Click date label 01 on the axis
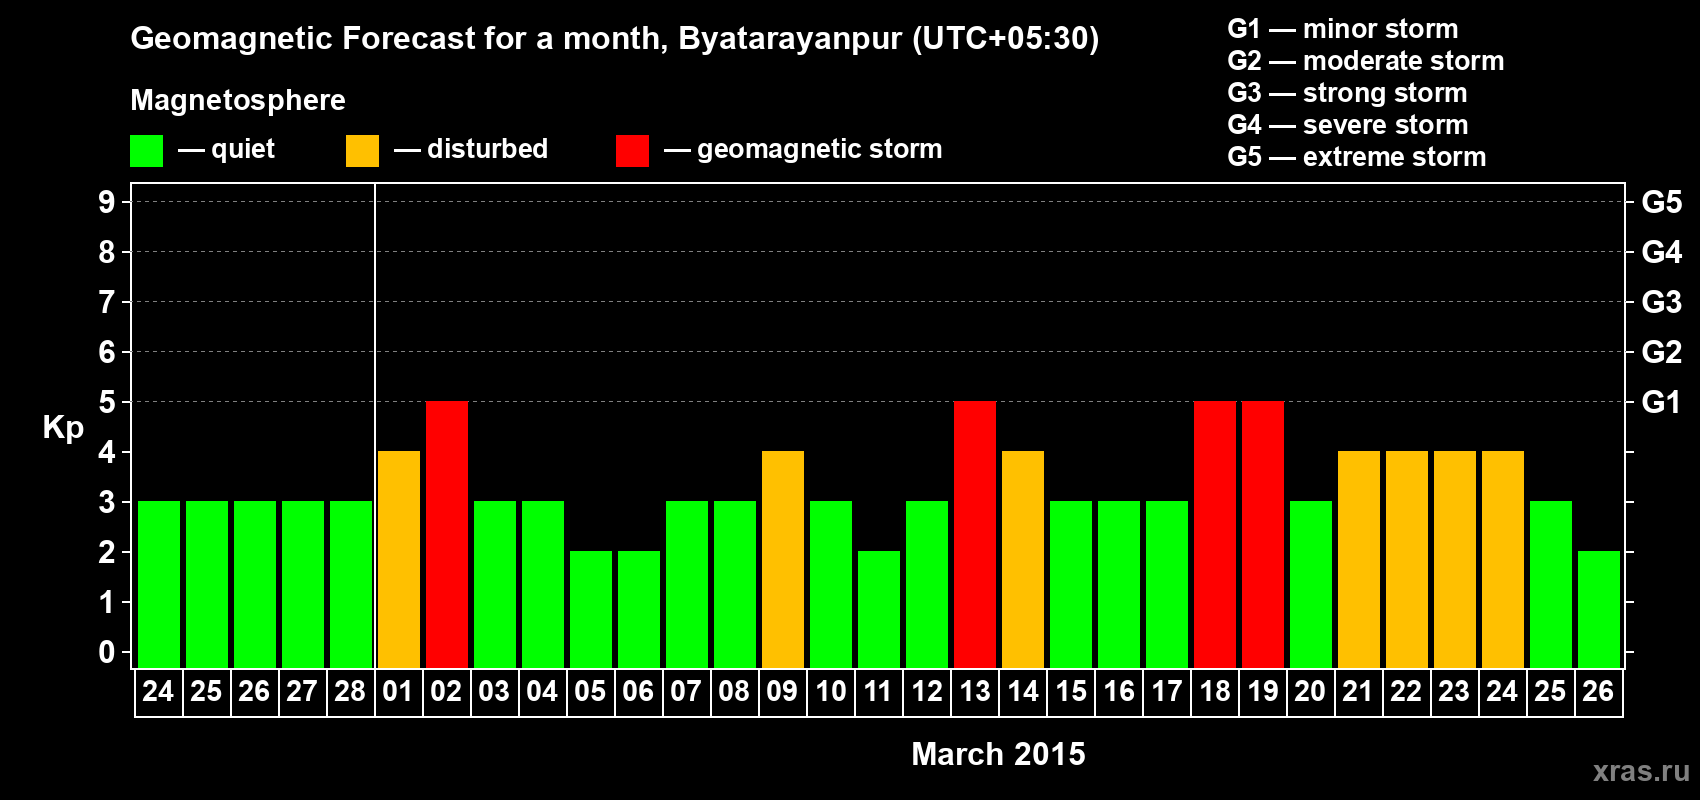The image size is (1700, 800). [x=398, y=692]
